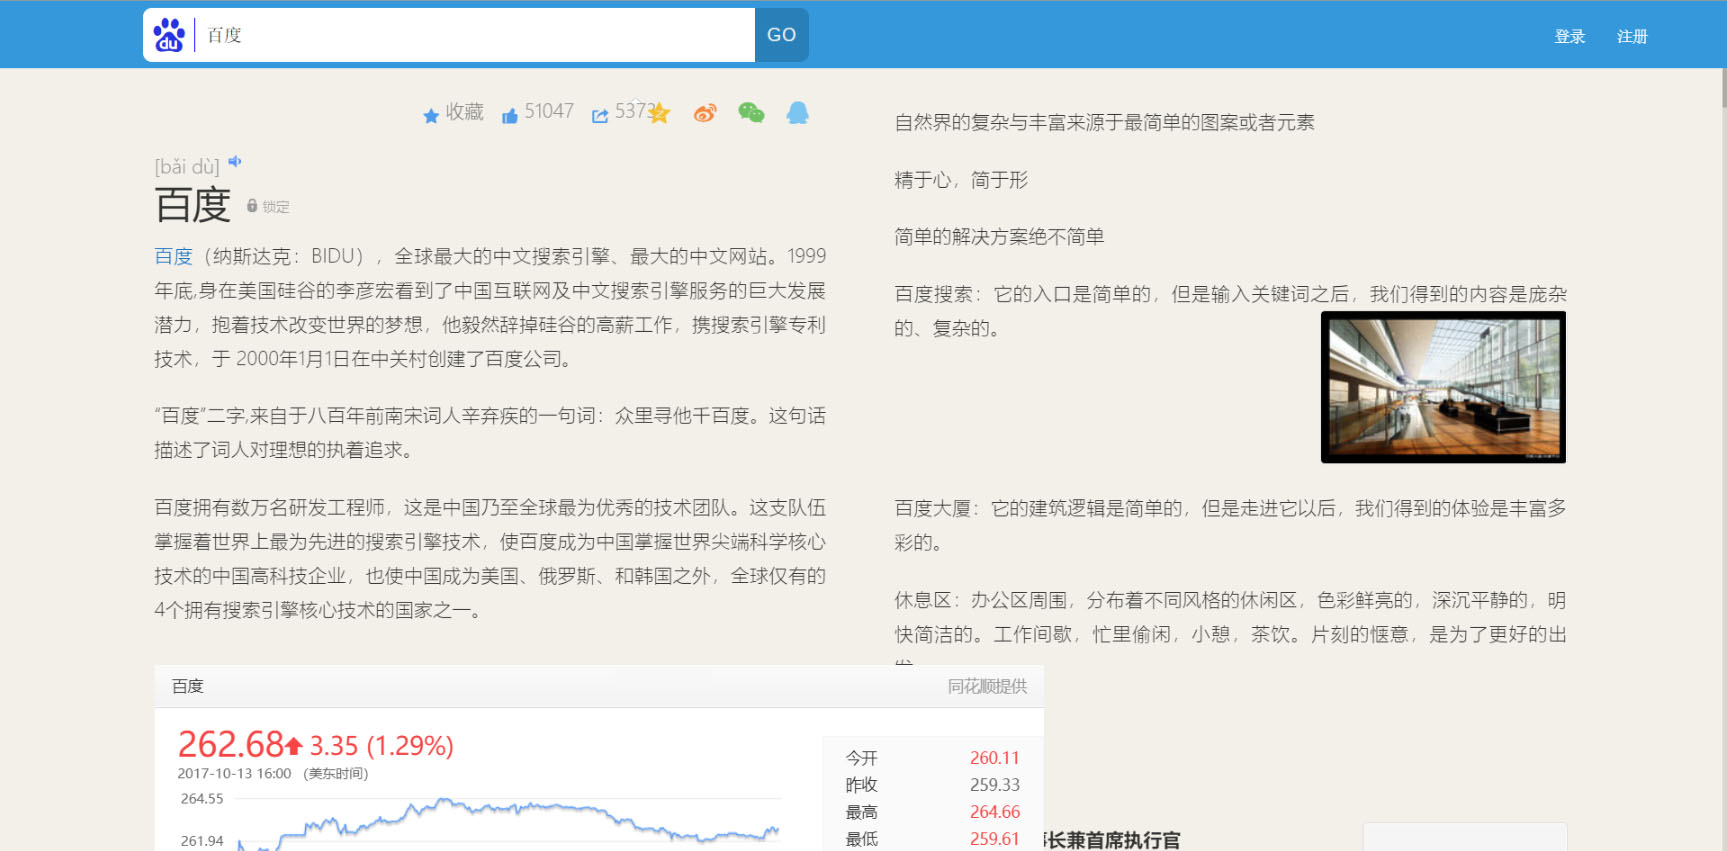
Task: Click the line 简单的解决方案绝不简单
Action: [x=999, y=237]
